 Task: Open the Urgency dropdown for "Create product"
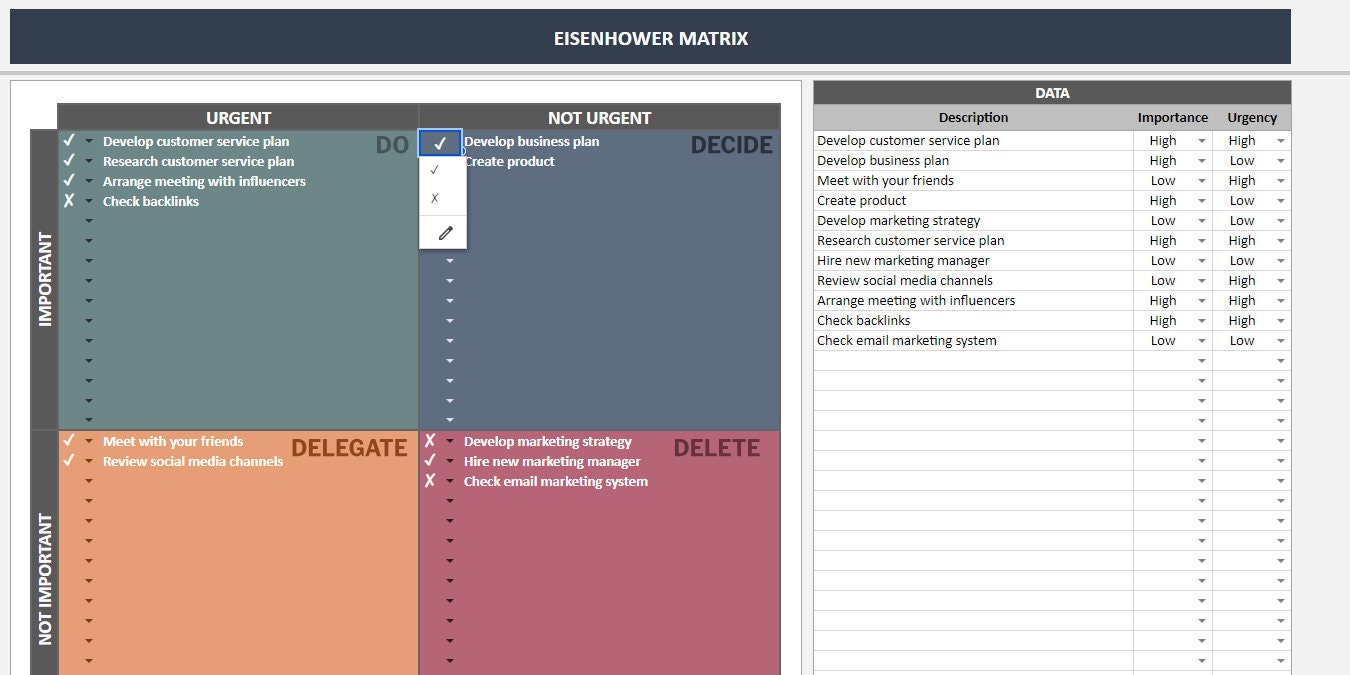click(1280, 200)
